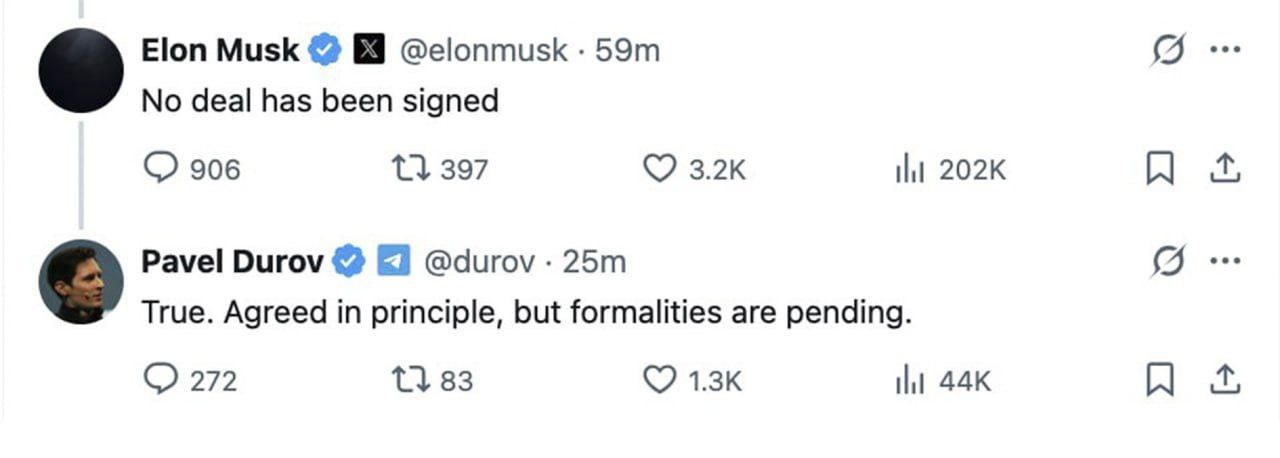This screenshot has width=1280, height=458.
Task: Open more options menu on Durov's tweet
Action: pyautogui.click(x=1223, y=262)
